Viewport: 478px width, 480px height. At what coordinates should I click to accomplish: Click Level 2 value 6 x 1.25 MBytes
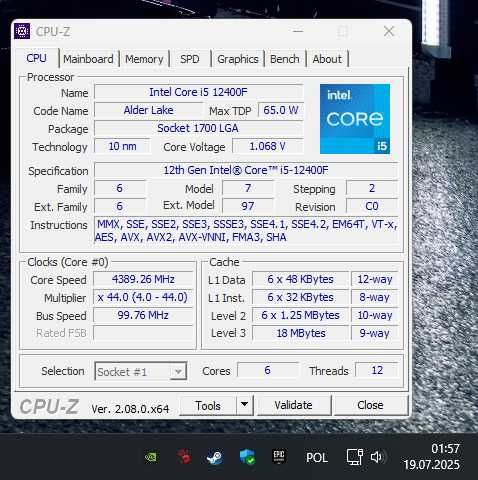click(x=300, y=315)
